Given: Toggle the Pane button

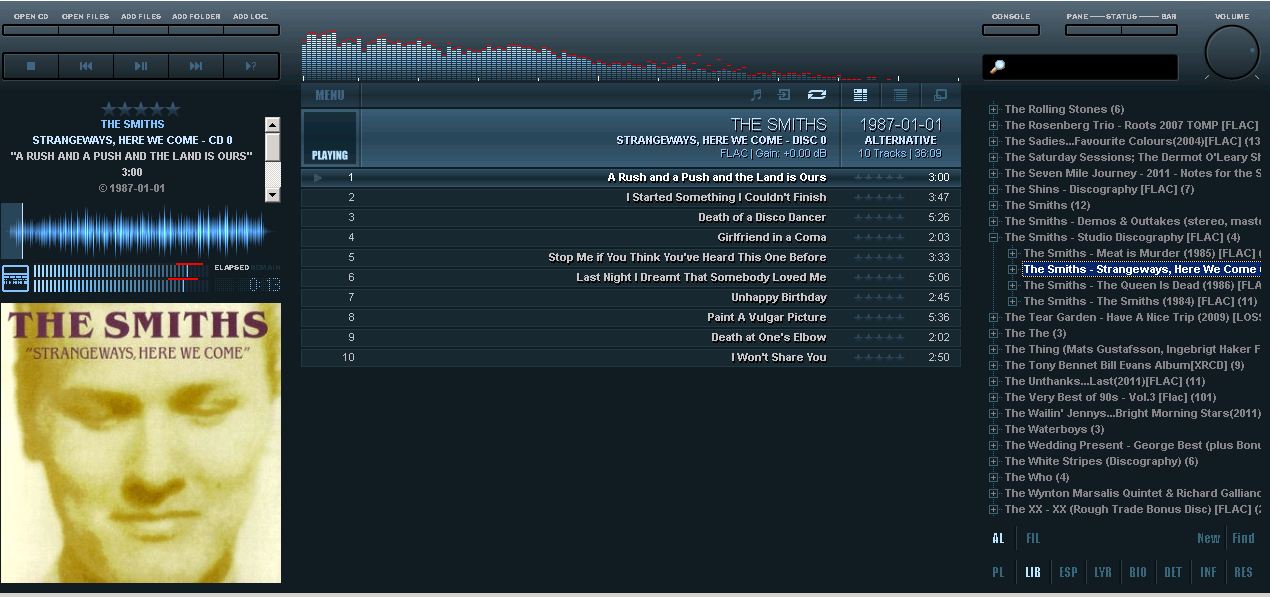Looking at the screenshot, I should tap(1093, 30).
